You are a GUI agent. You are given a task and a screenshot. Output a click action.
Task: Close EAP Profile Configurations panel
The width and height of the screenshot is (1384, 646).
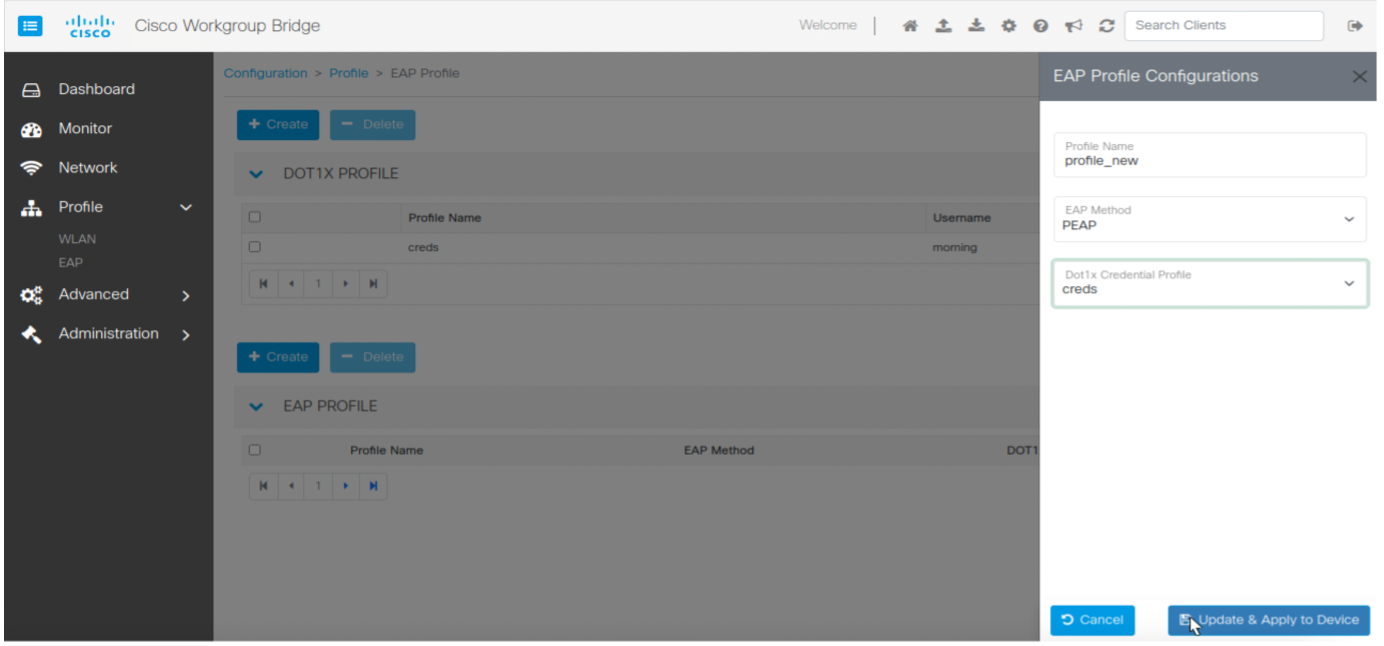click(x=1359, y=76)
